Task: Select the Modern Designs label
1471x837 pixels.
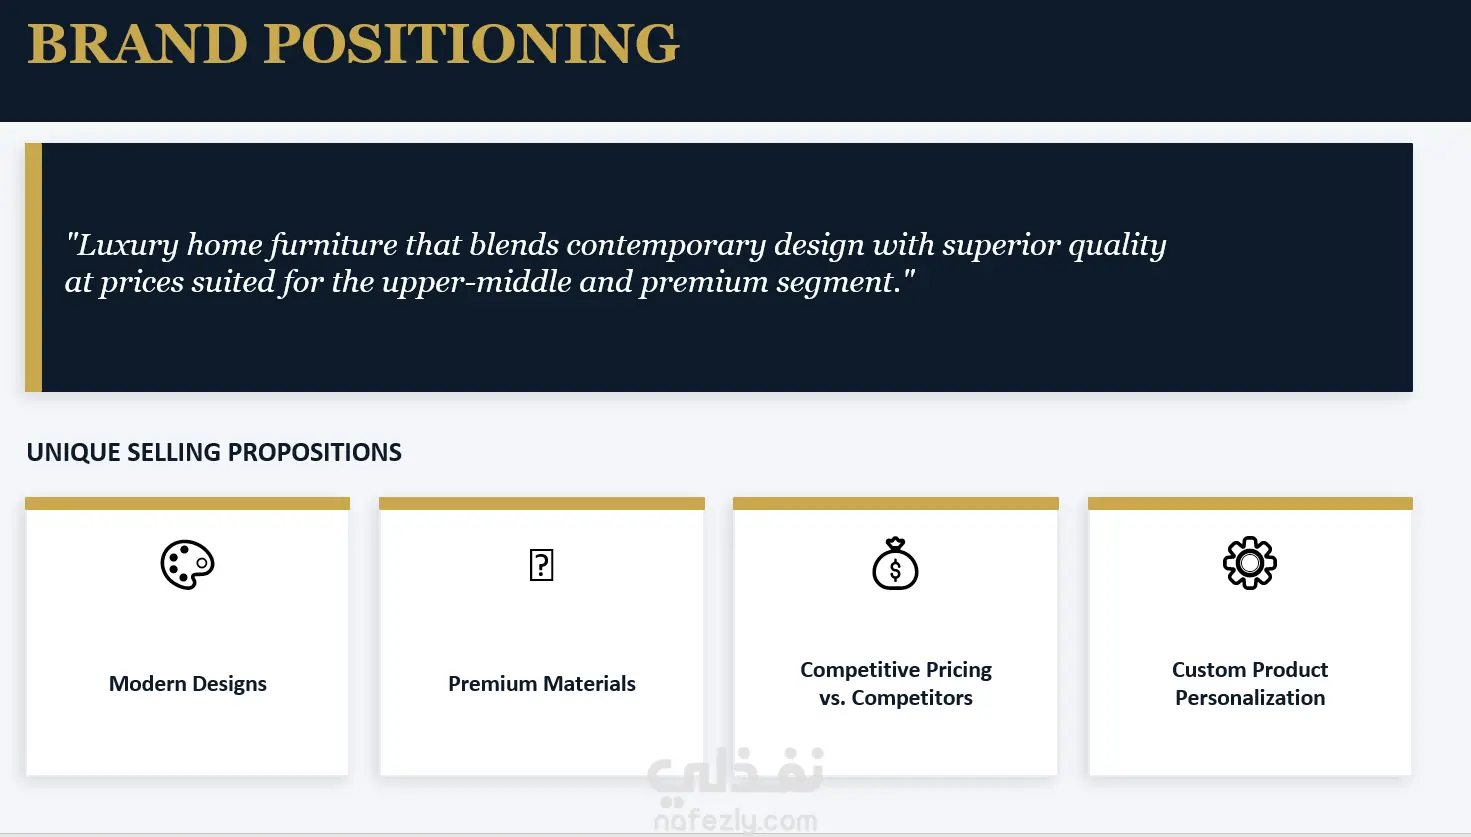Action: (188, 684)
